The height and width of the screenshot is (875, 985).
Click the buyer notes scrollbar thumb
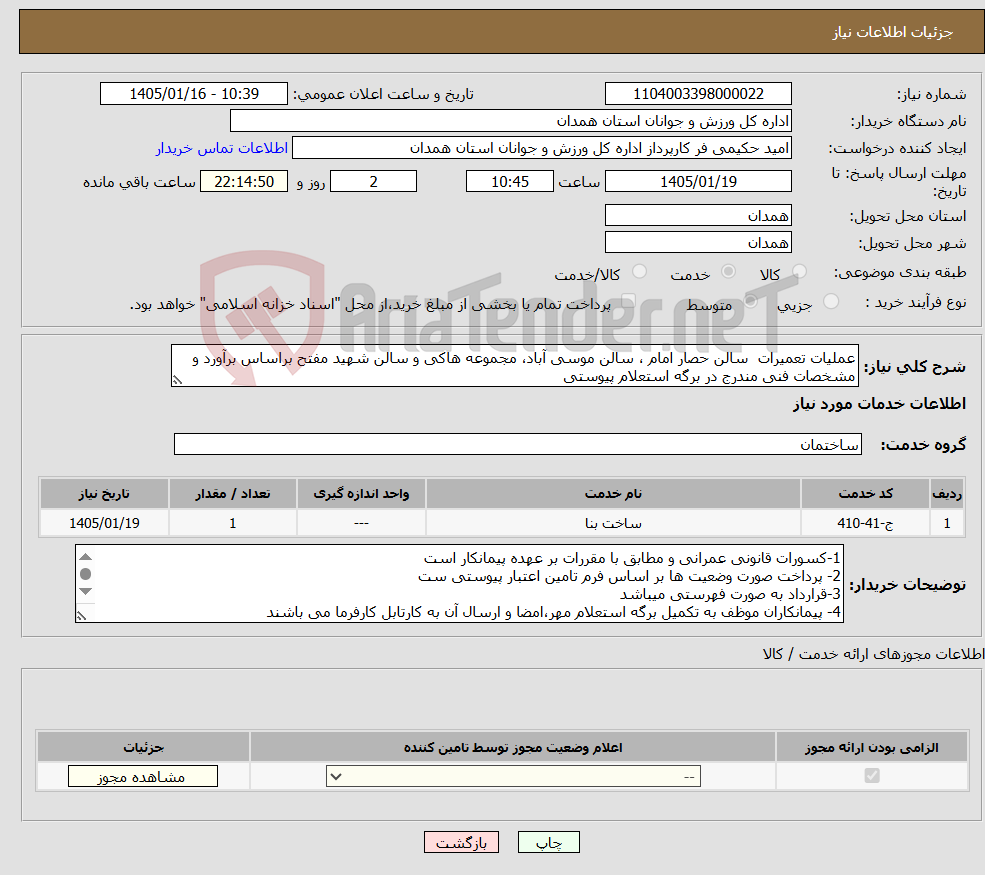86,574
